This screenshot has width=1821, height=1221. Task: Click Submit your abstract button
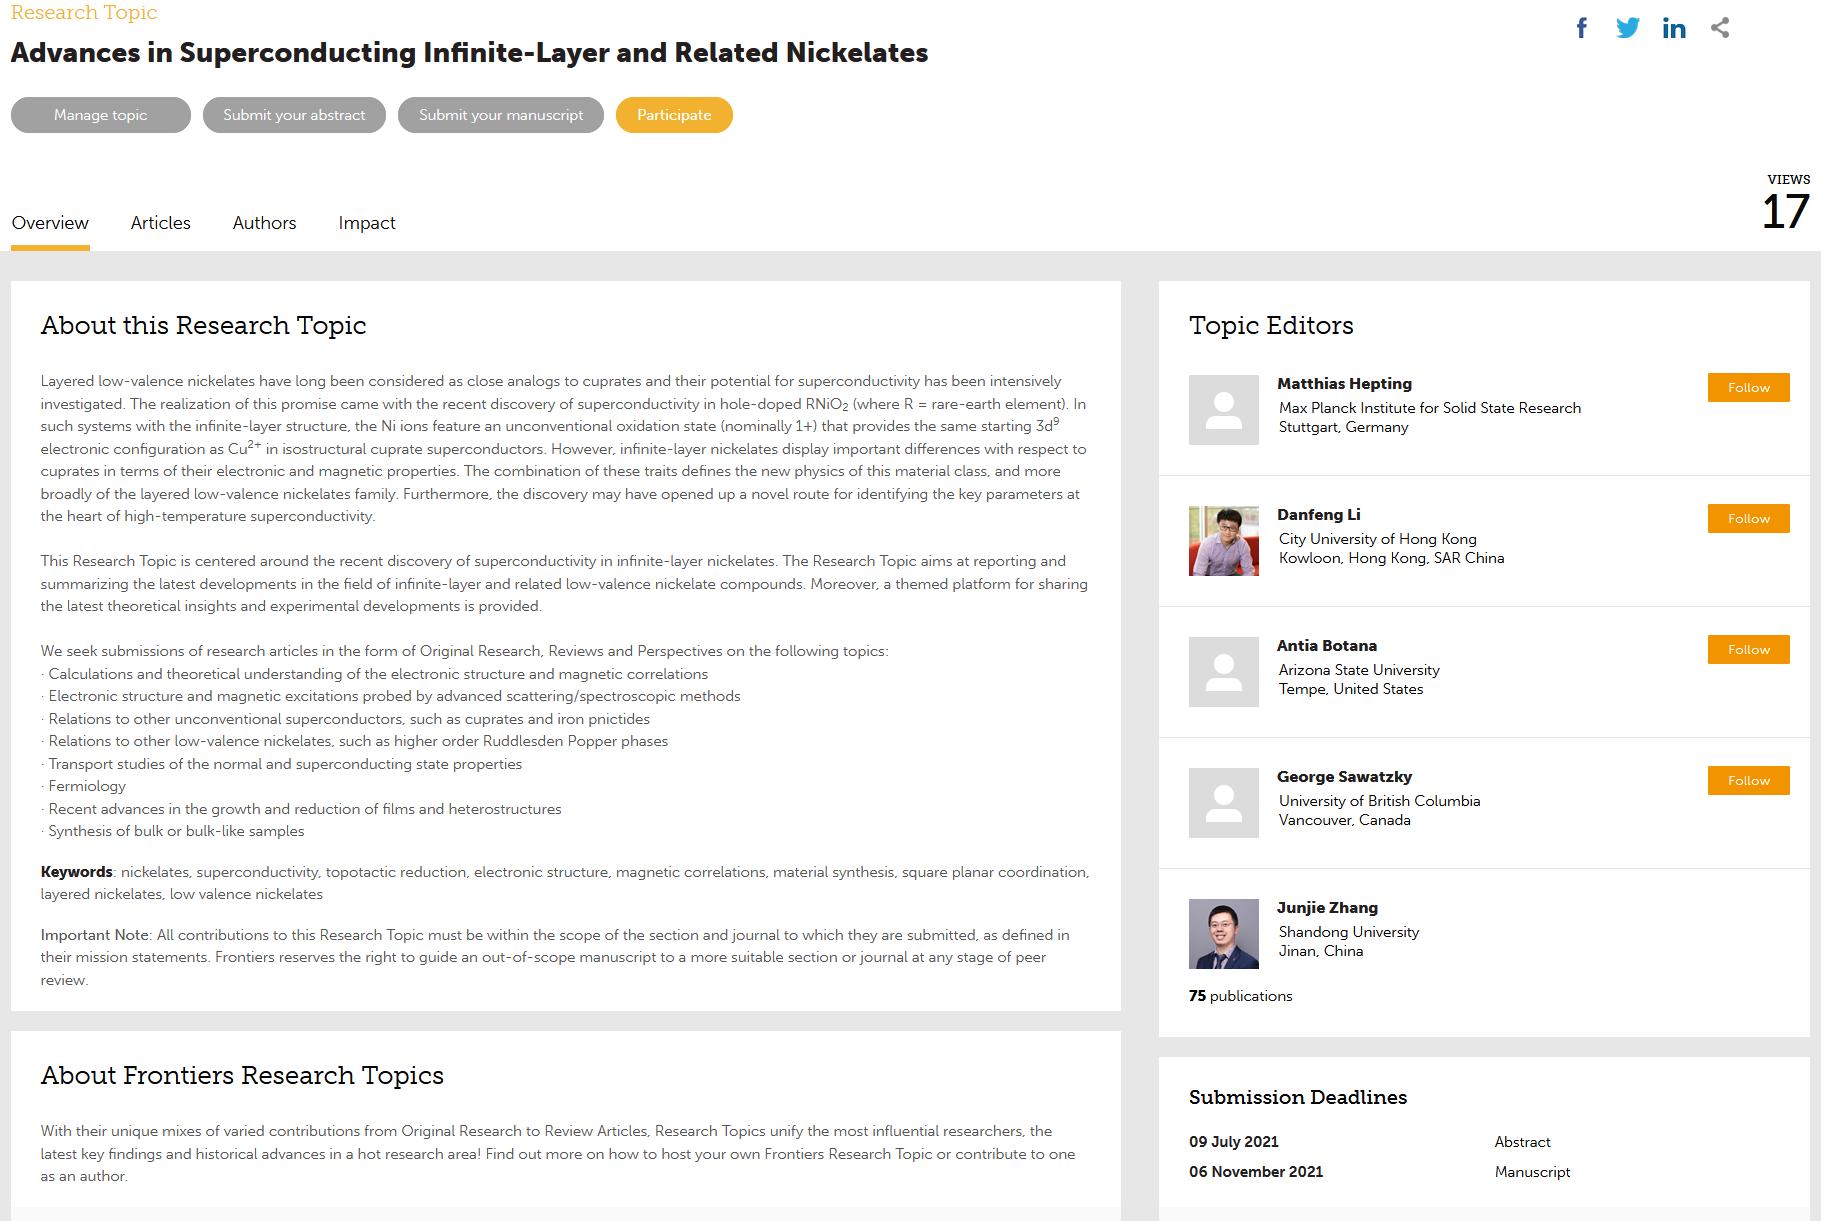coord(294,115)
